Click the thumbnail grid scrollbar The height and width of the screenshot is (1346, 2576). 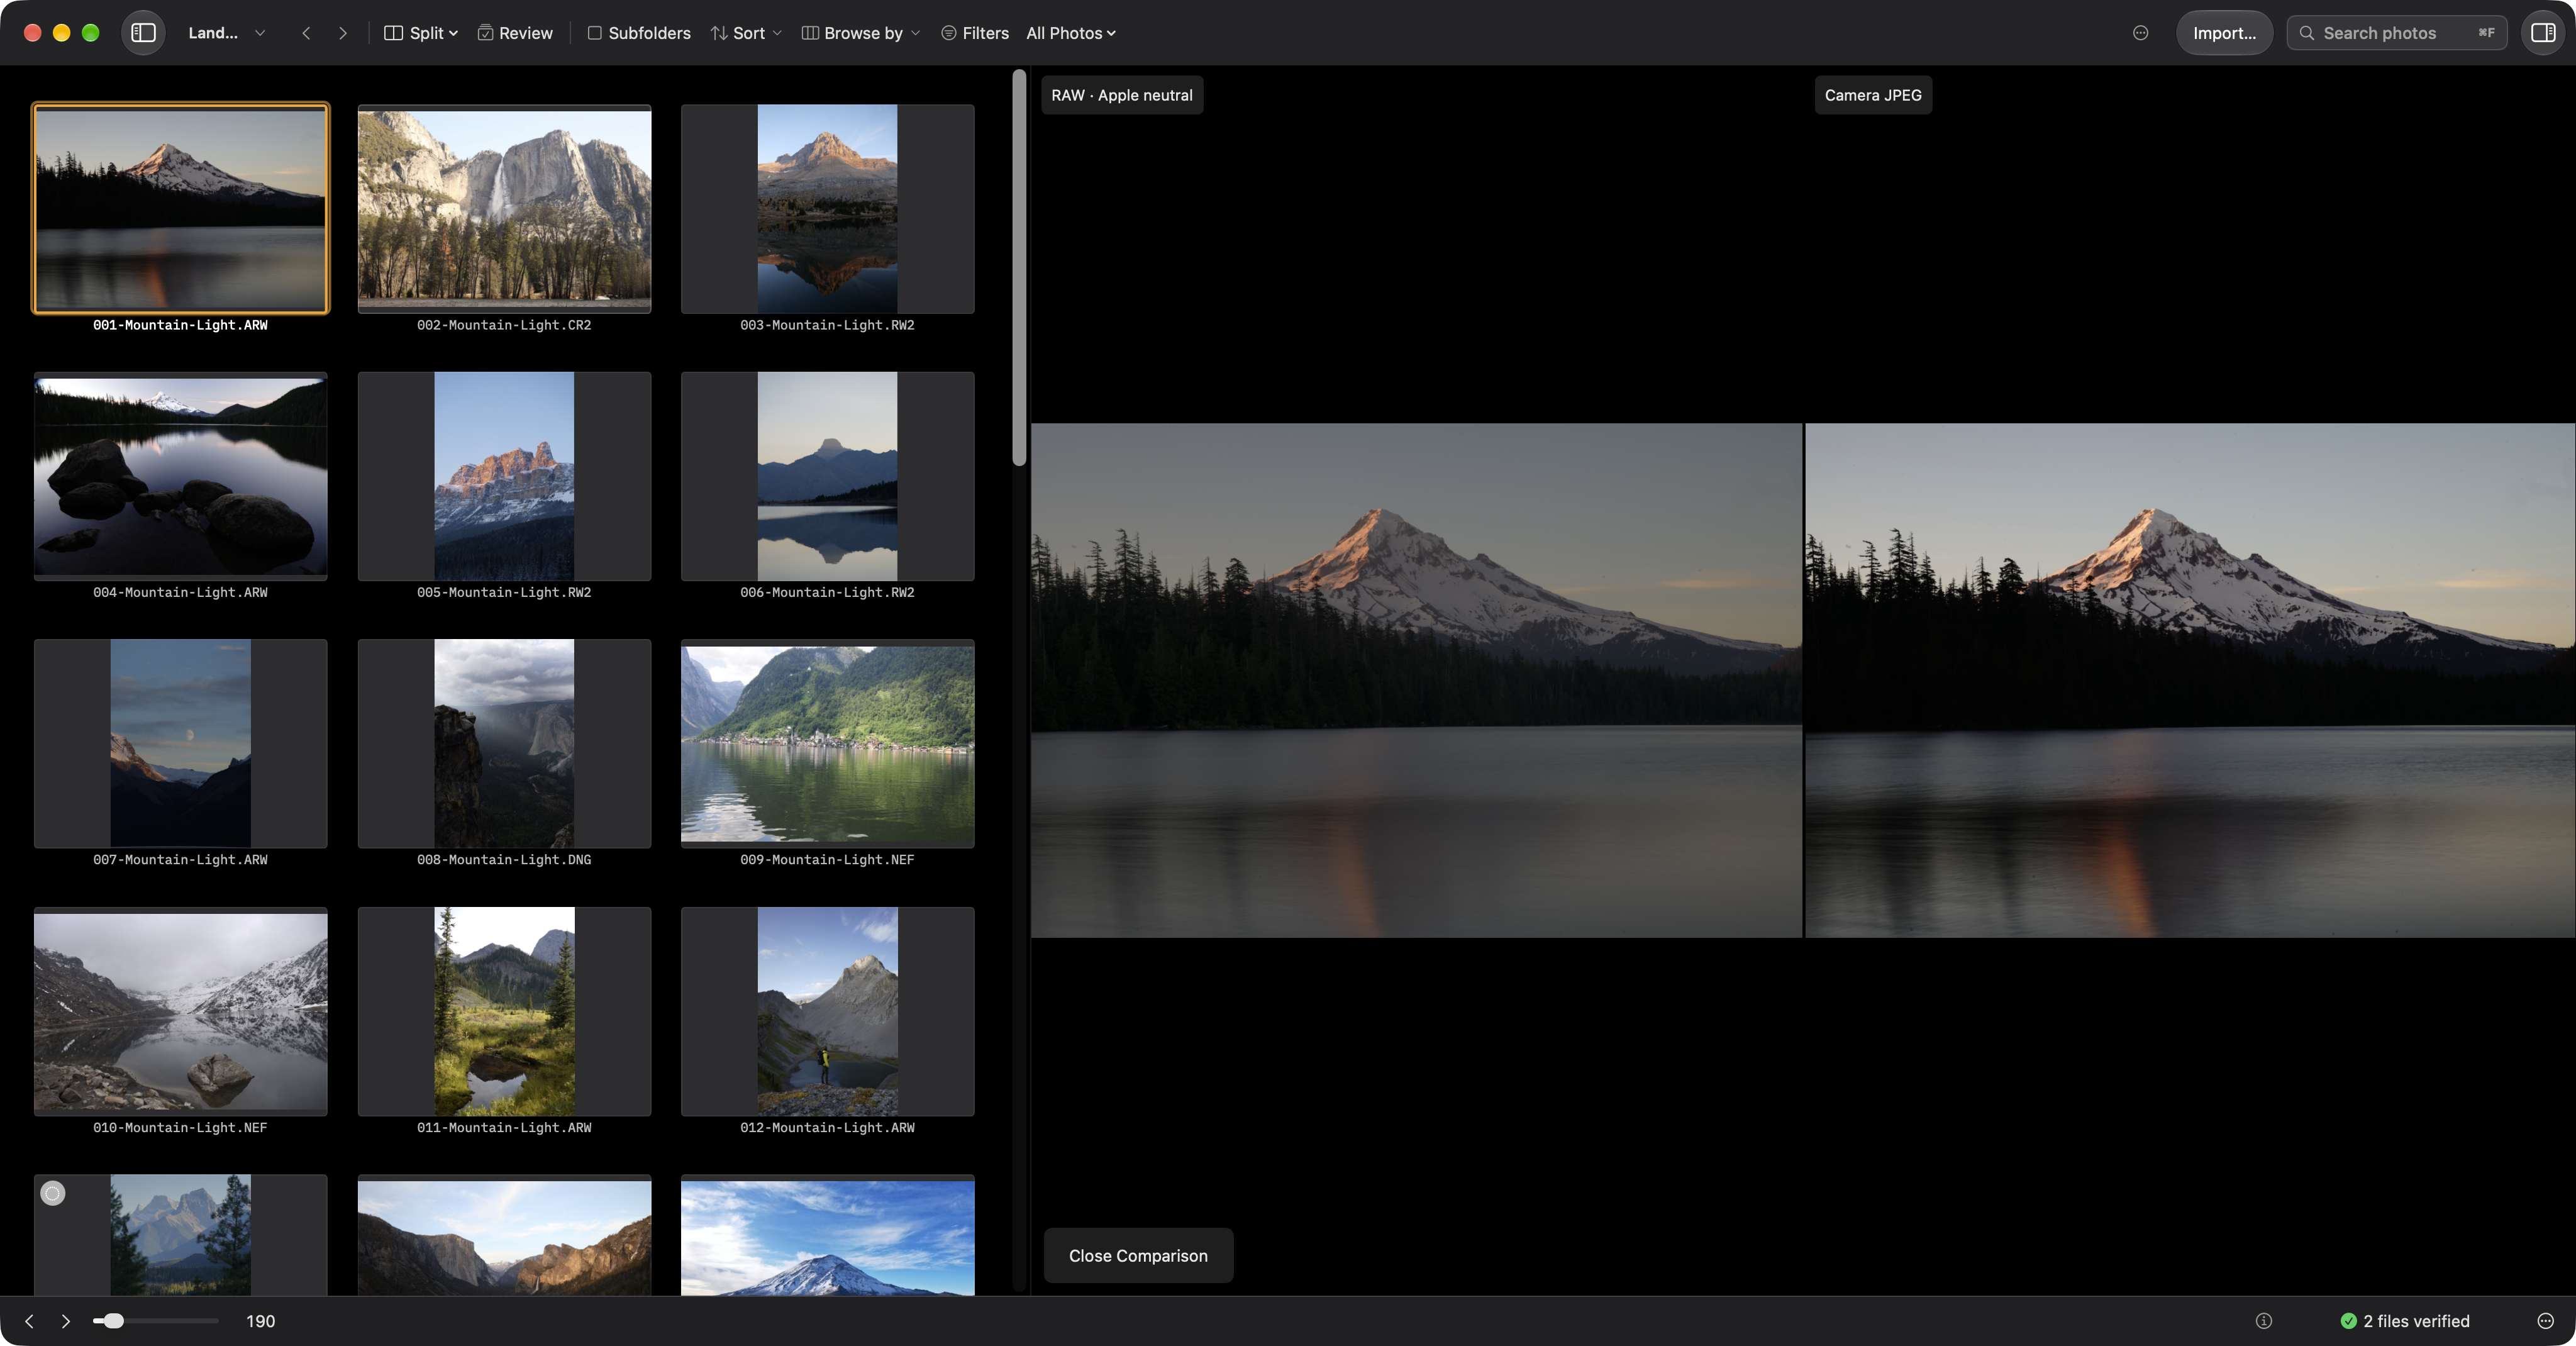[1019, 267]
